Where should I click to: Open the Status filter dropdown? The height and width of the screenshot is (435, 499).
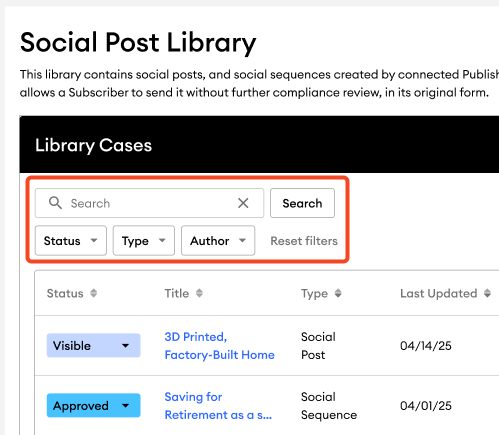tap(71, 241)
